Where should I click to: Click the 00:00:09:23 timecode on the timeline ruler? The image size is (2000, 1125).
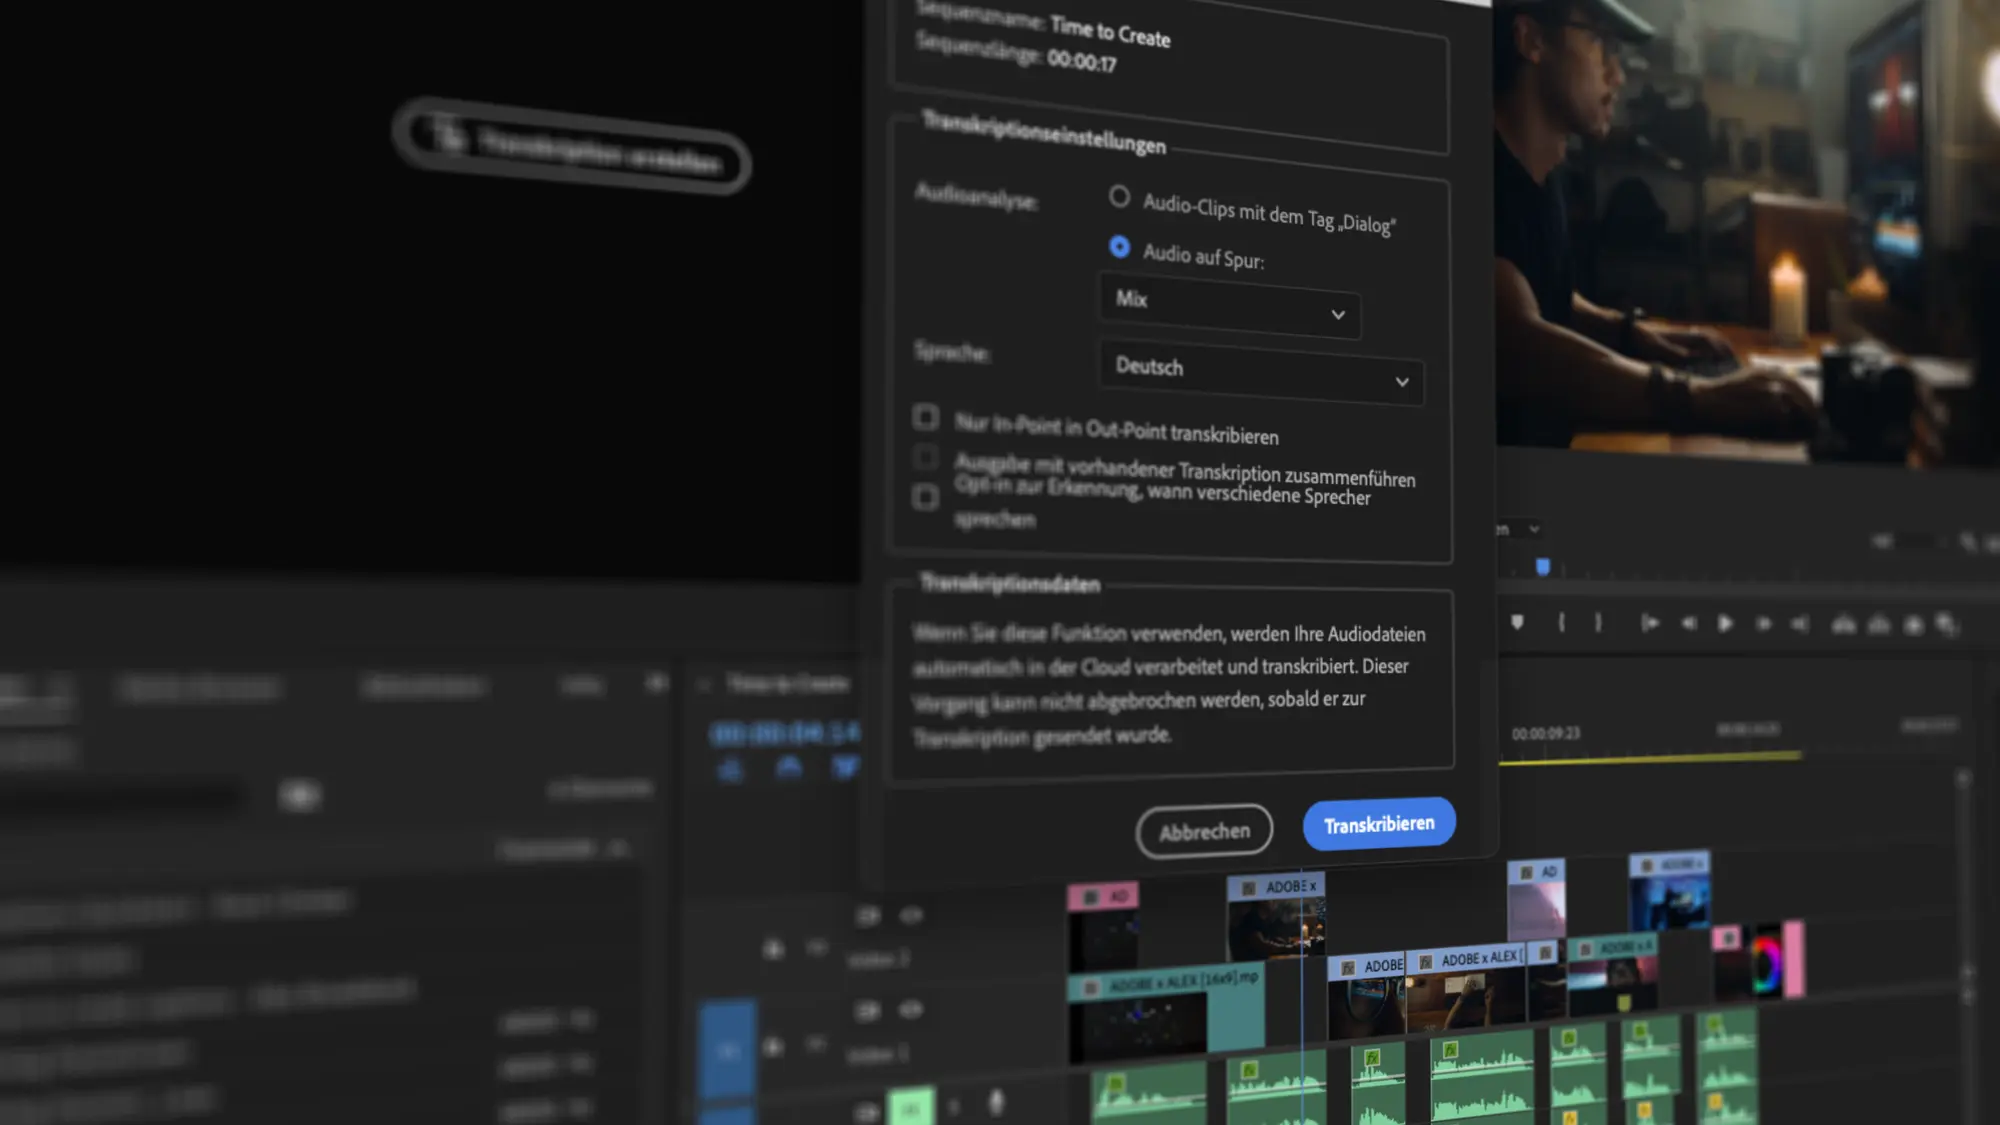tap(1546, 733)
